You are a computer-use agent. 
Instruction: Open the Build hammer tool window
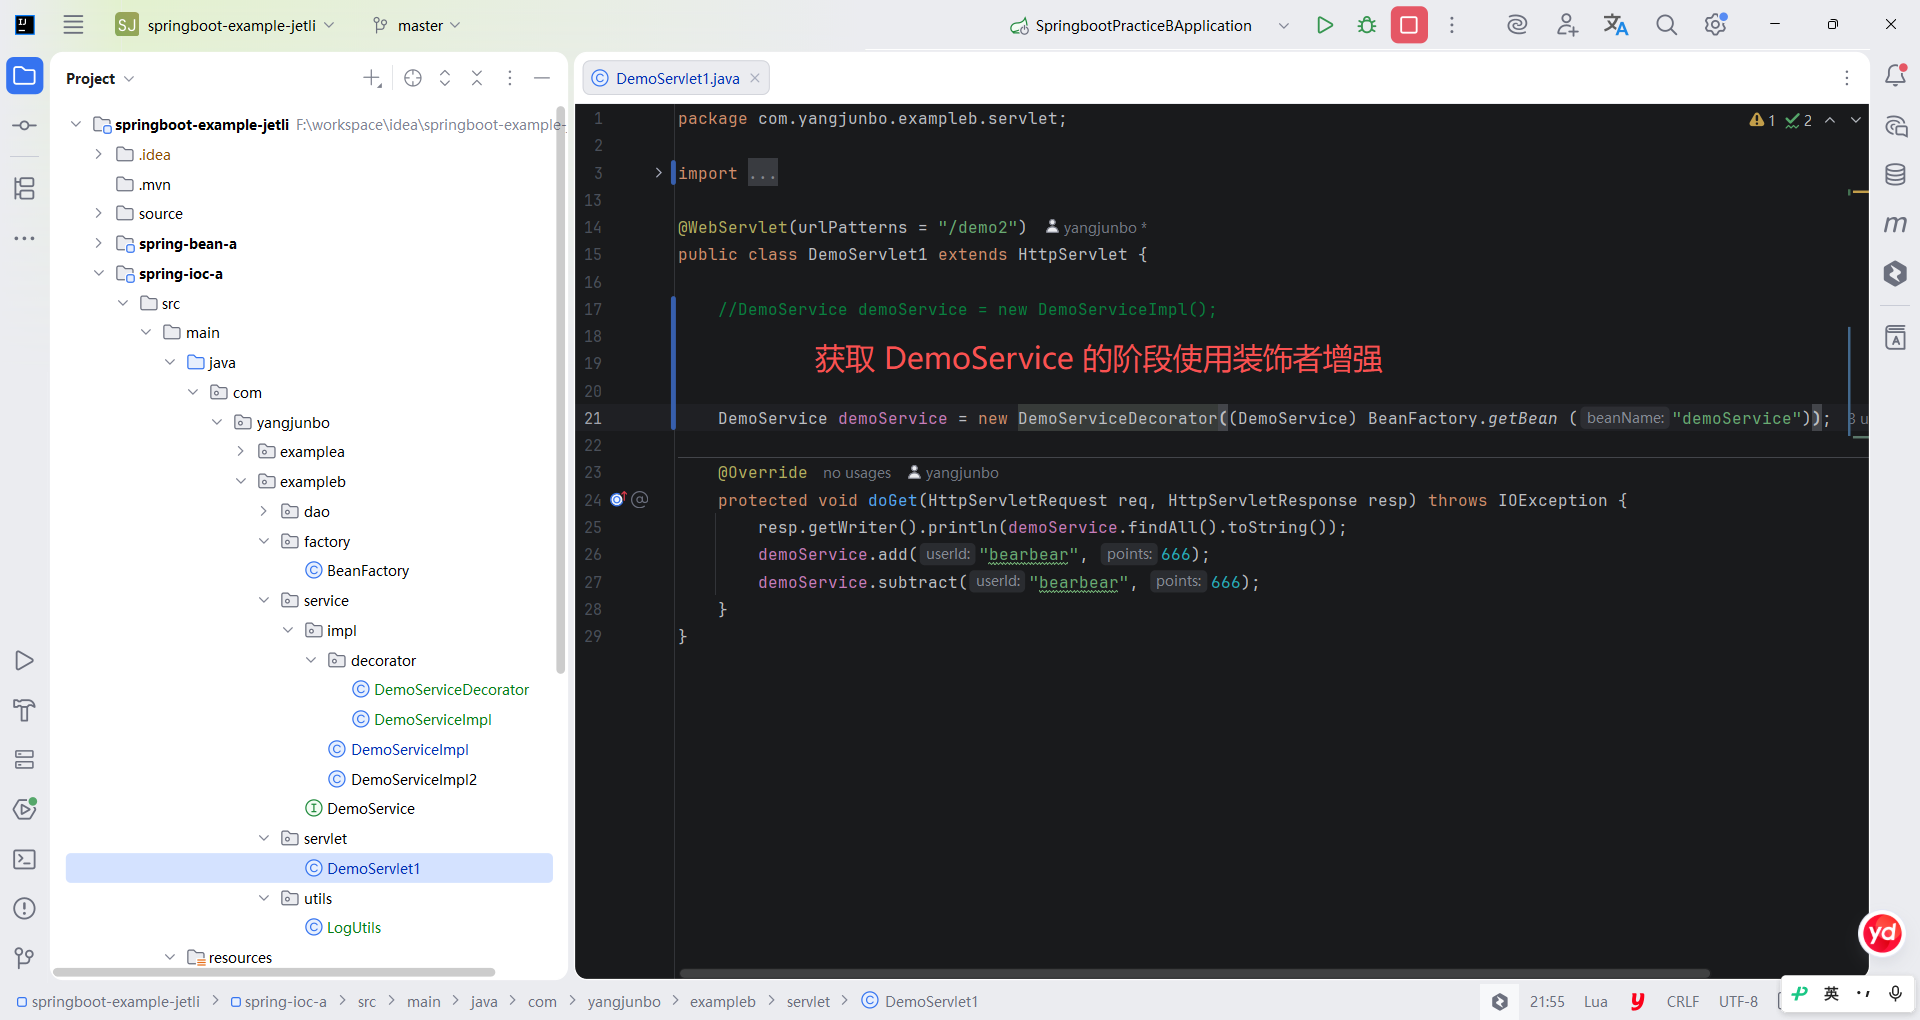[x=25, y=710]
